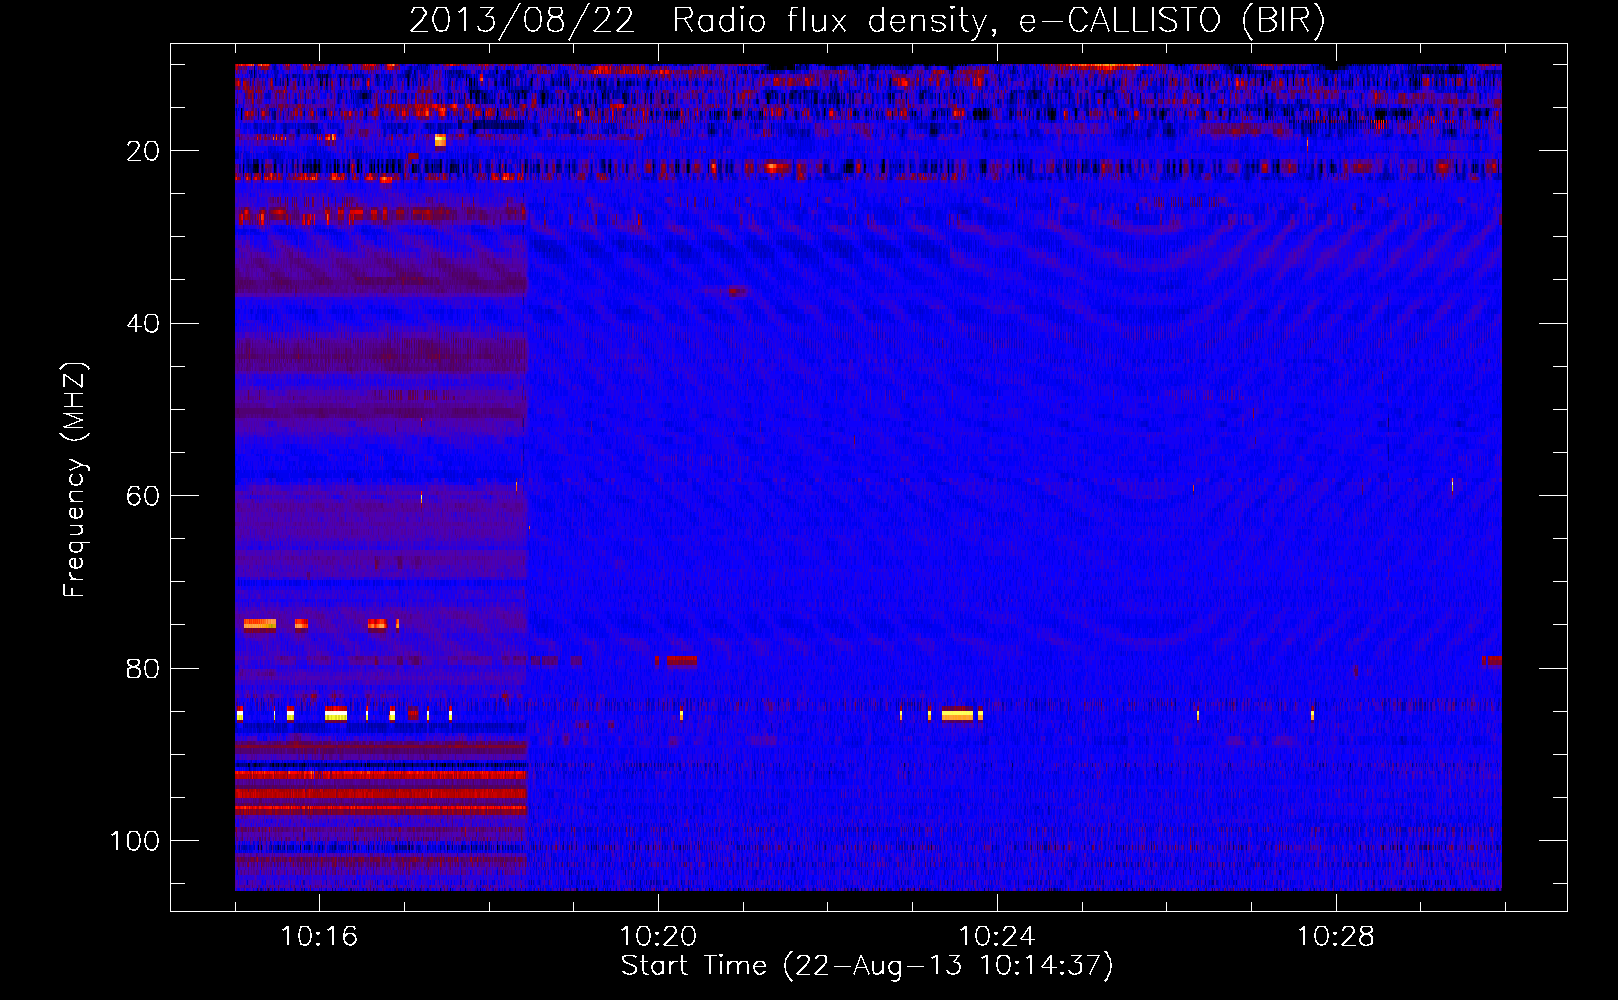This screenshot has height=1000, width=1618.
Task: Click the plot title "2013/08/22 Radio flux density, e-CALLISTO (BIR)"
Action: click(x=867, y=20)
